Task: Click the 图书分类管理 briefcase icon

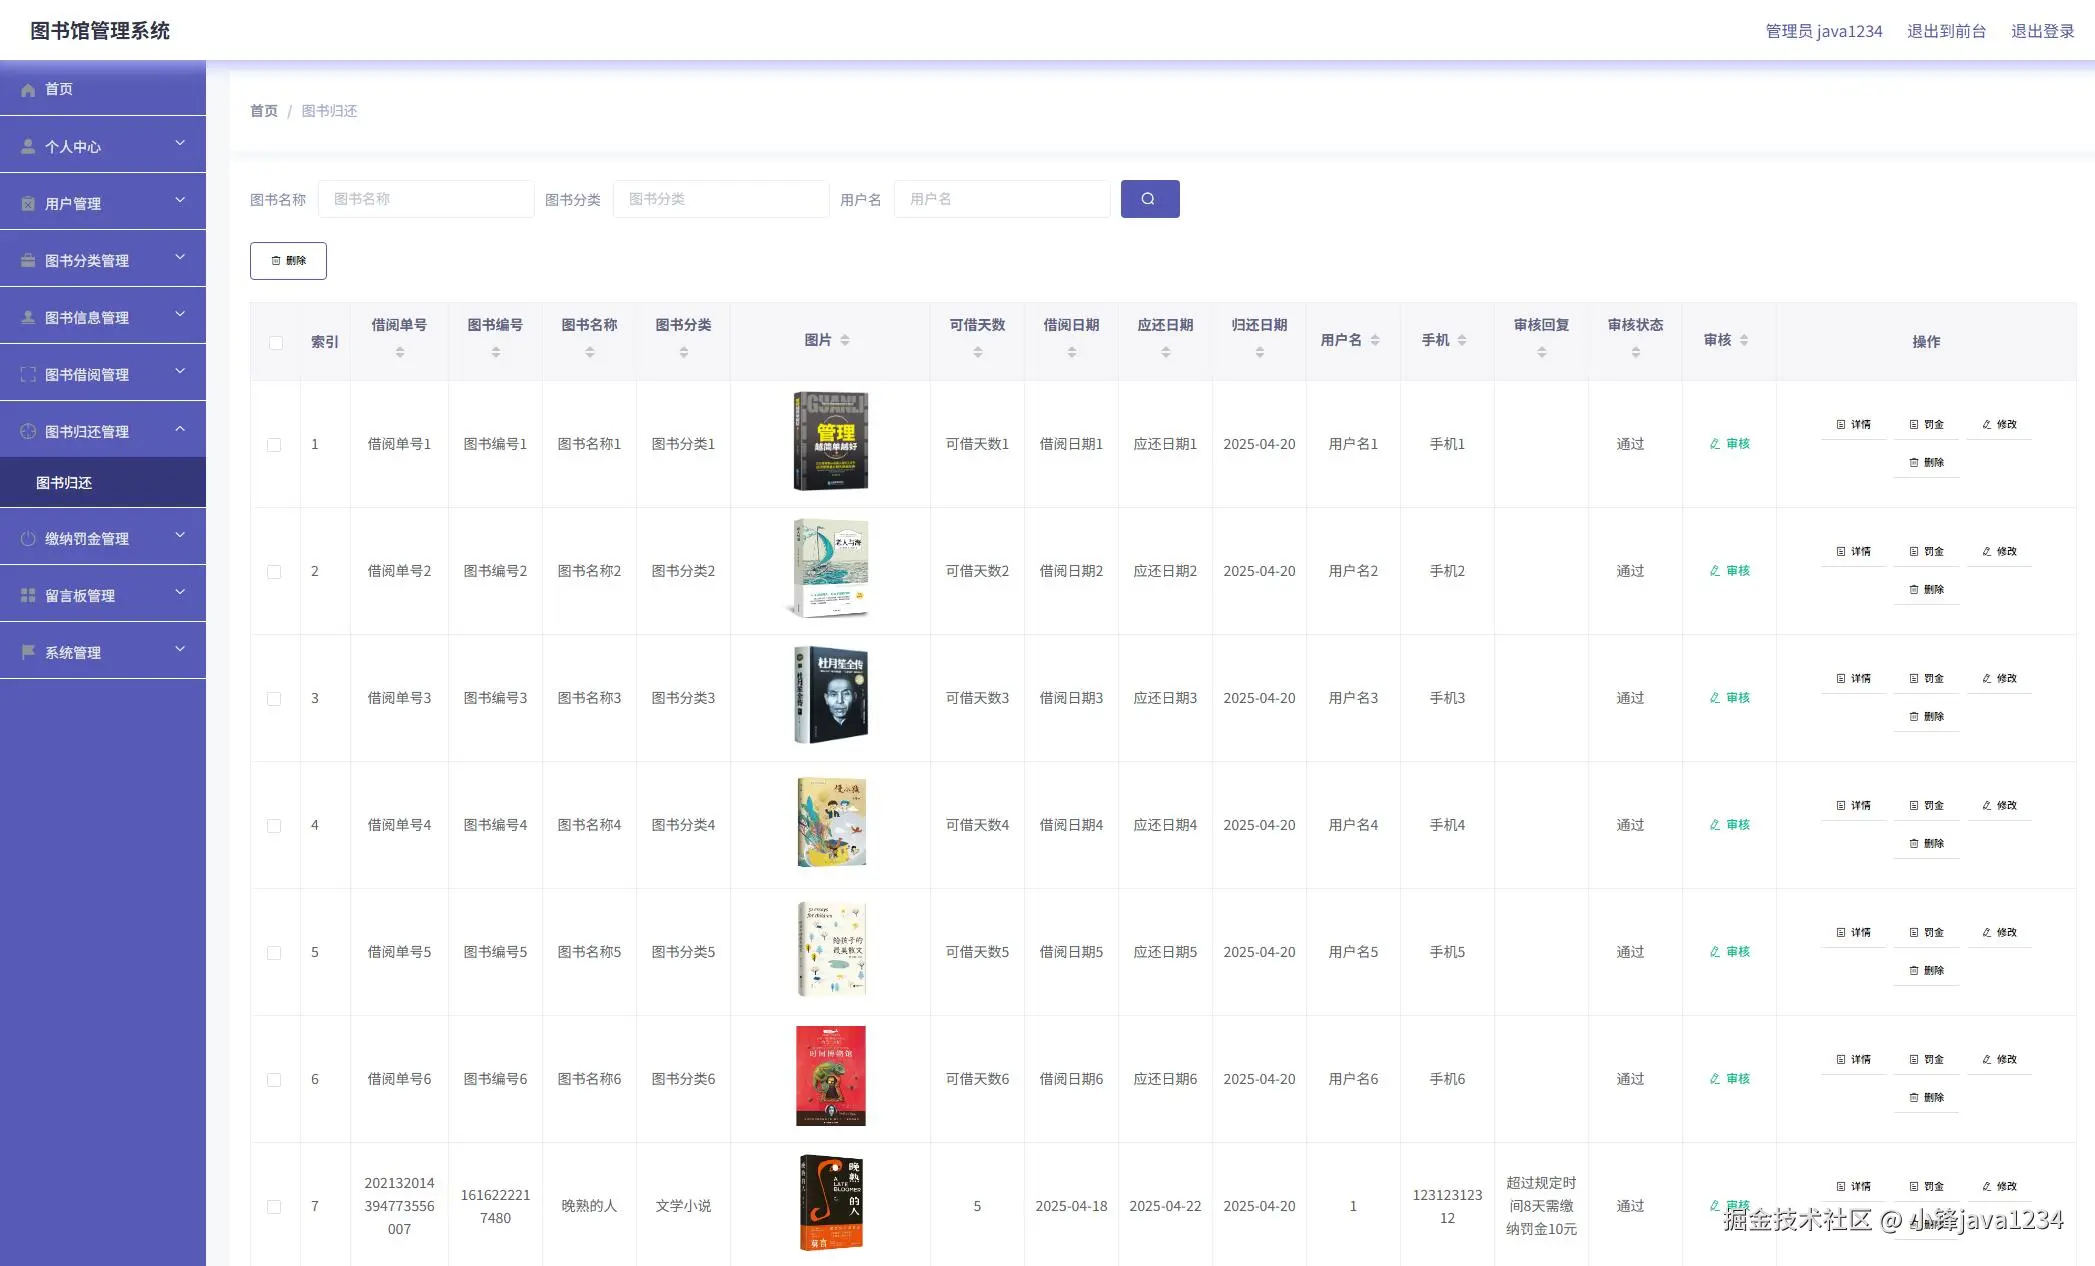Action: (x=28, y=260)
